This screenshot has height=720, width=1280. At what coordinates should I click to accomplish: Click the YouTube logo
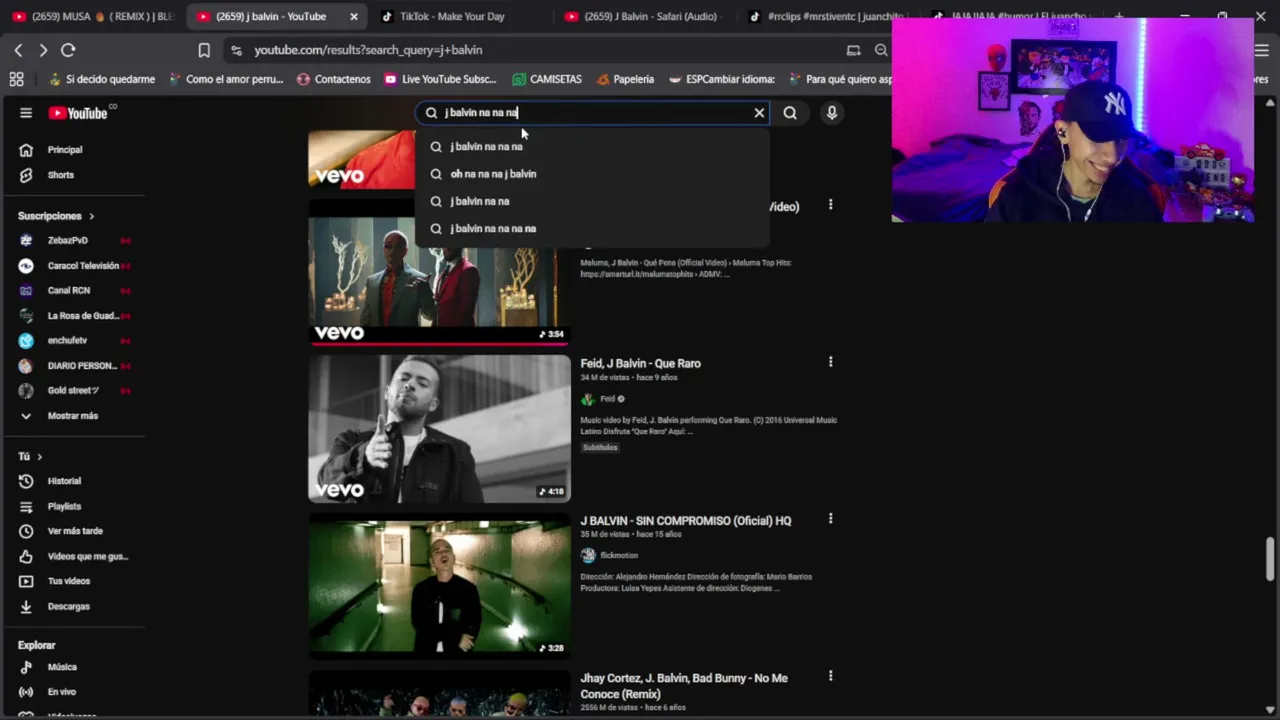(78, 113)
